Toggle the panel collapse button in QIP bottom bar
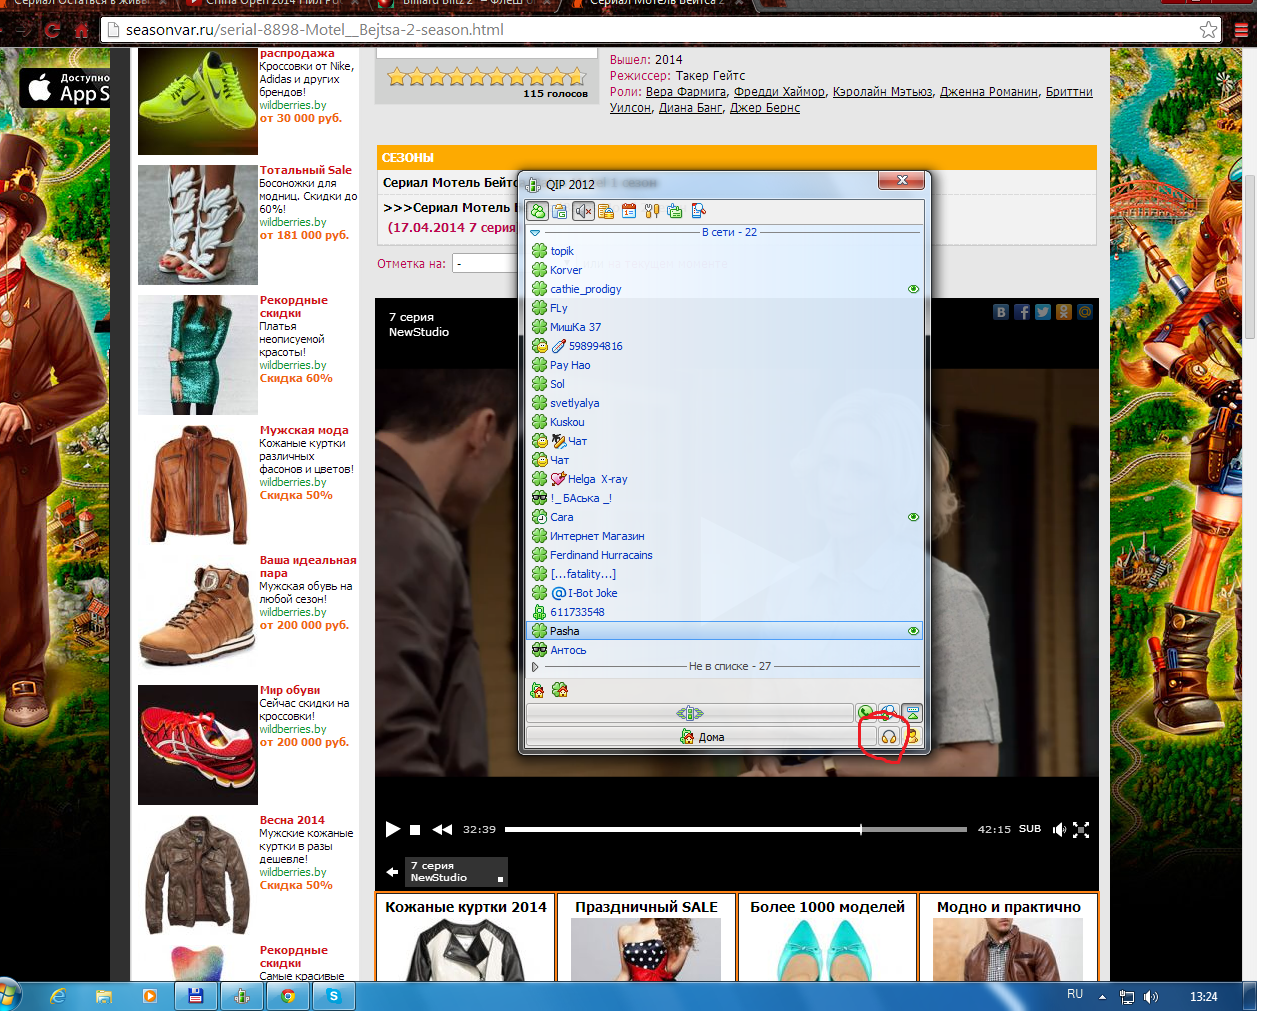1280x1024 pixels. (912, 713)
